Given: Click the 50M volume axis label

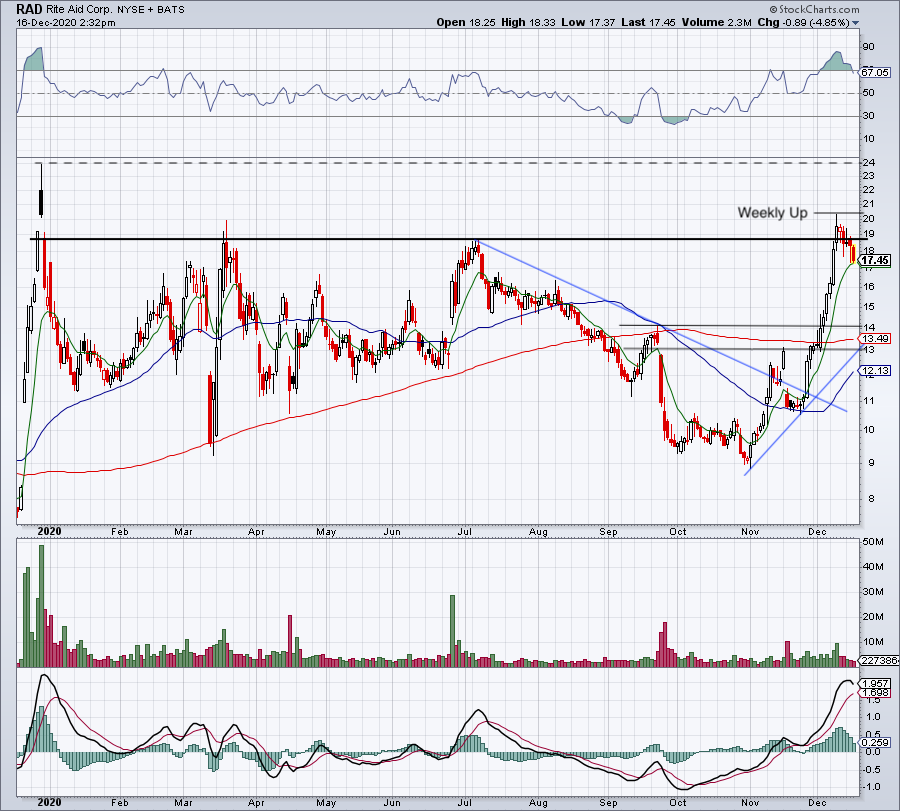Looking at the screenshot, I should click(872, 542).
